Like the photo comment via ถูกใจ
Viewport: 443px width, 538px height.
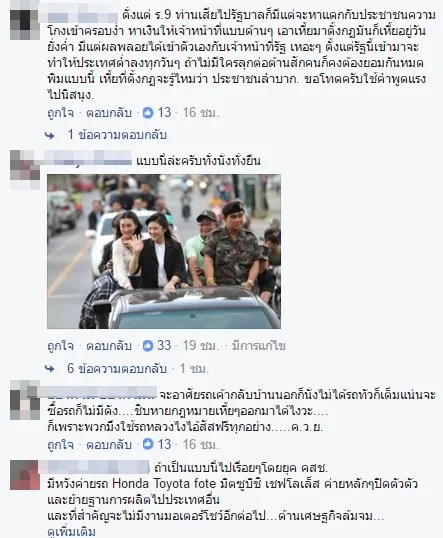tap(60, 346)
